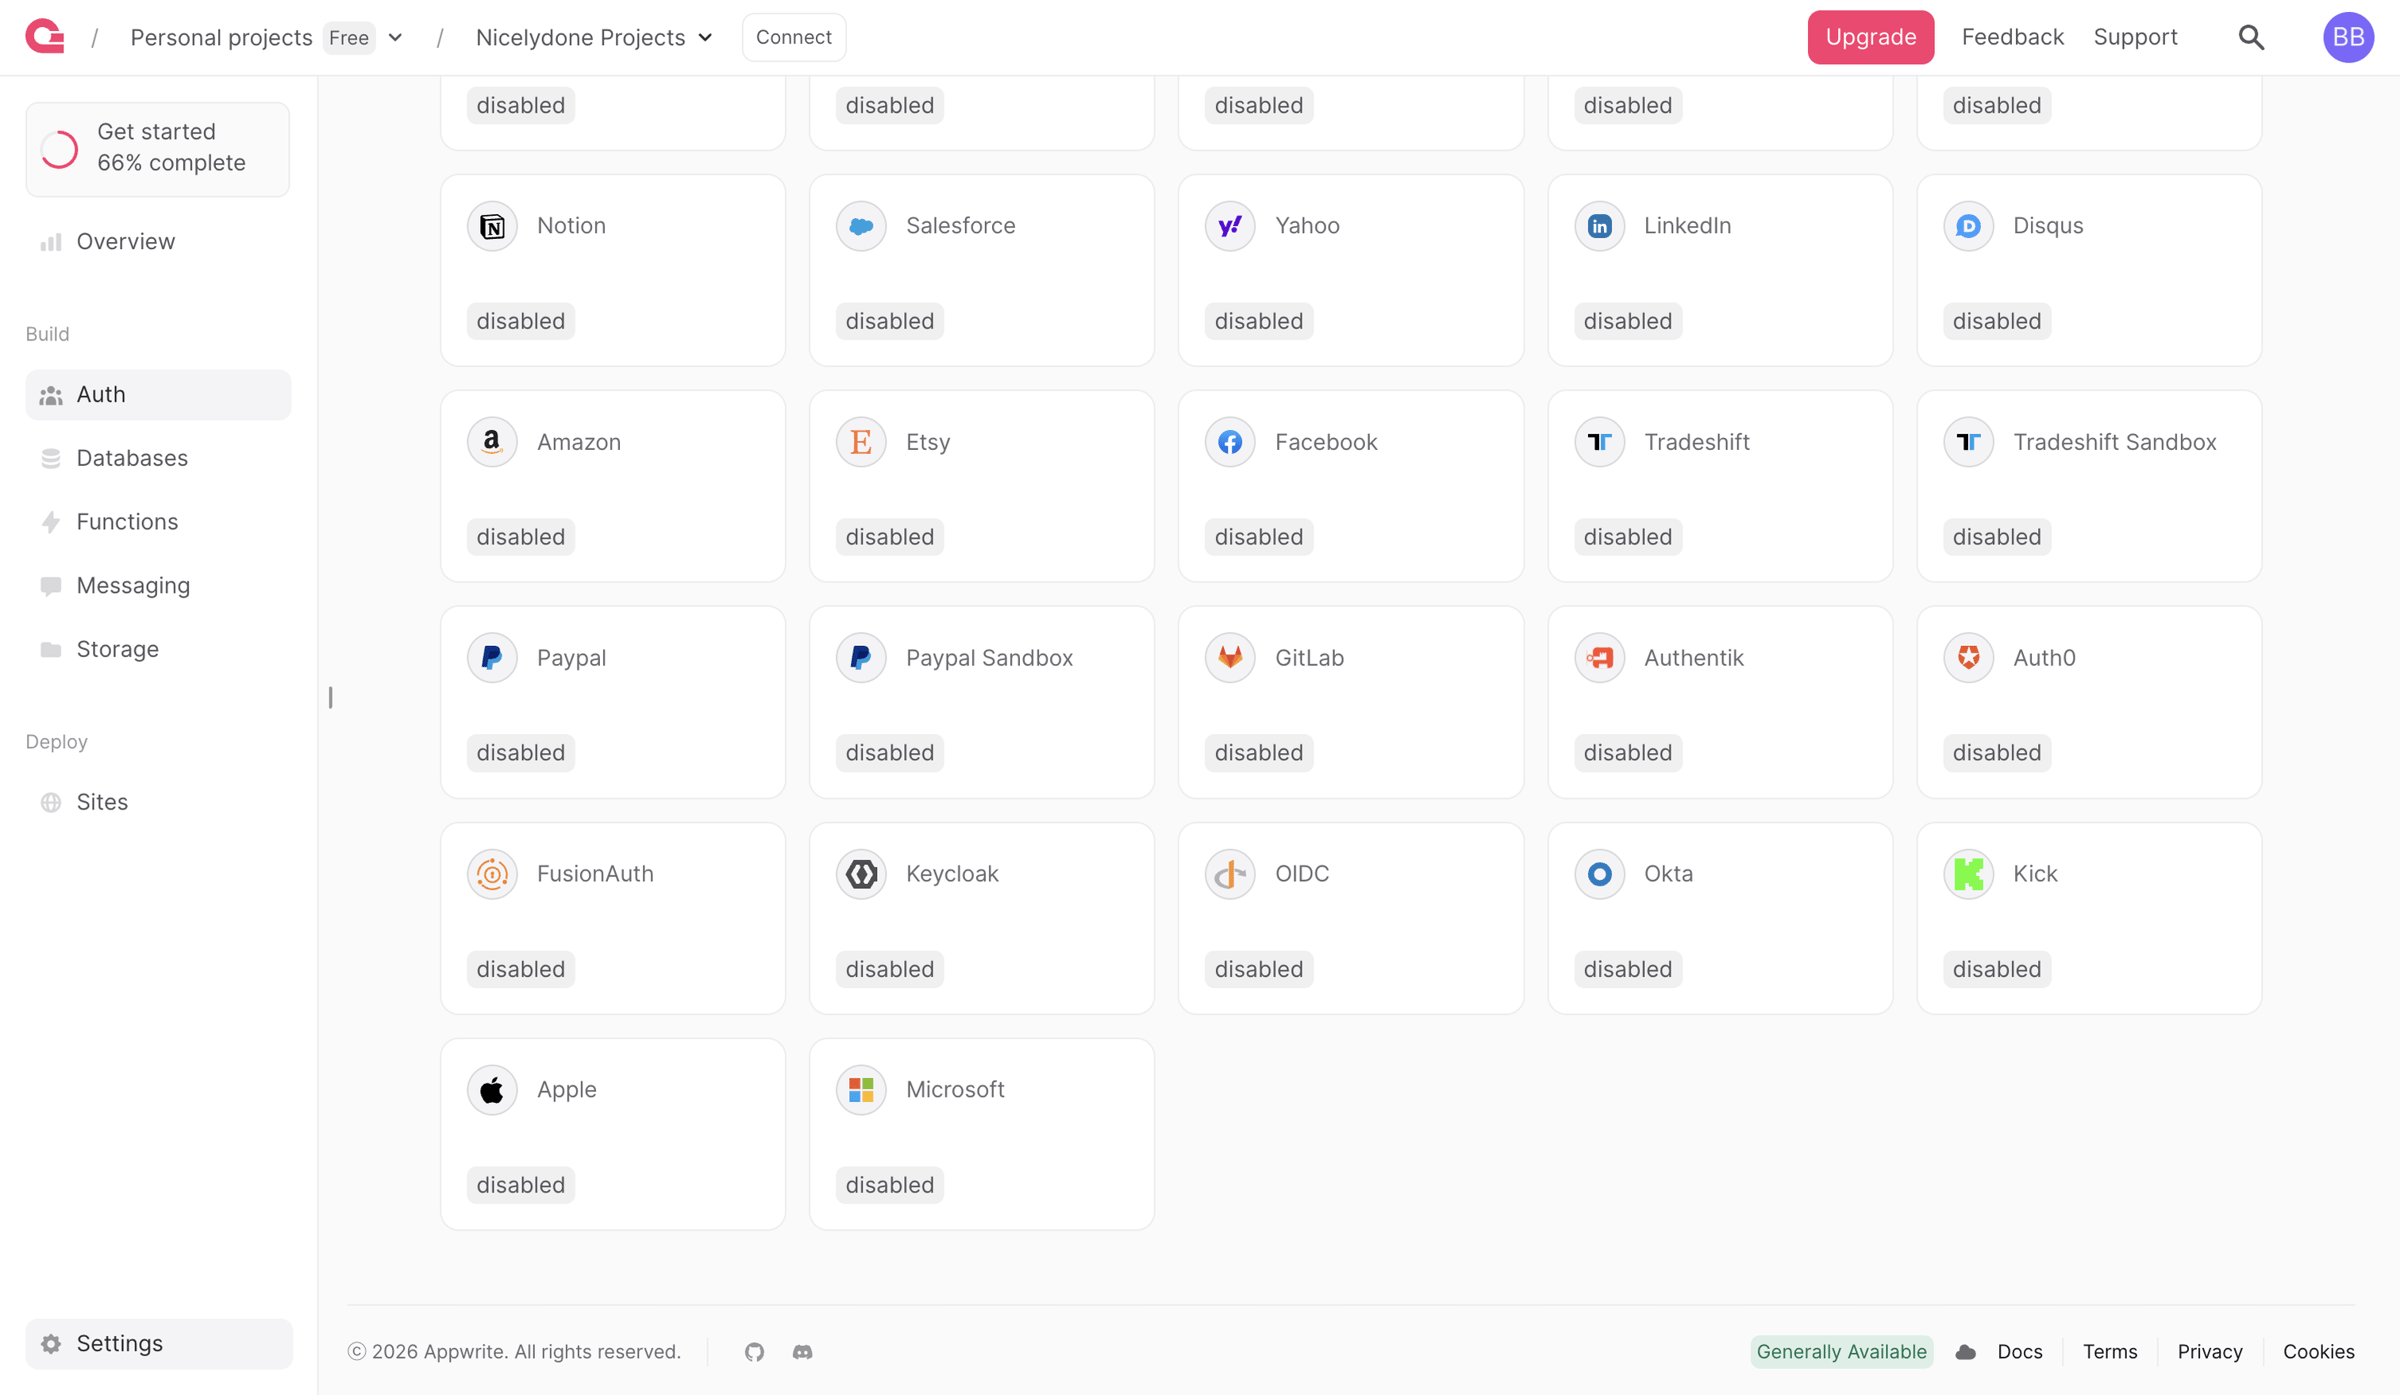Open Functions in the sidebar
This screenshot has width=2400, height=1395.
click(158, 522)
